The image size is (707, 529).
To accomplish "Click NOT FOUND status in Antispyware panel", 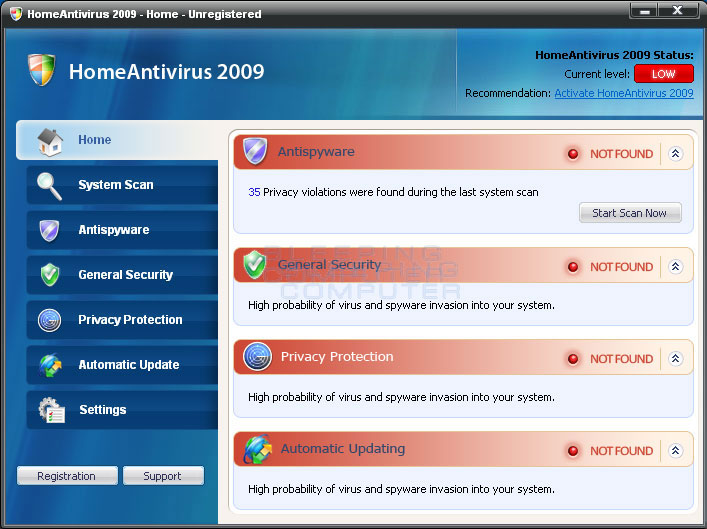I will click(x=621, y=154).
